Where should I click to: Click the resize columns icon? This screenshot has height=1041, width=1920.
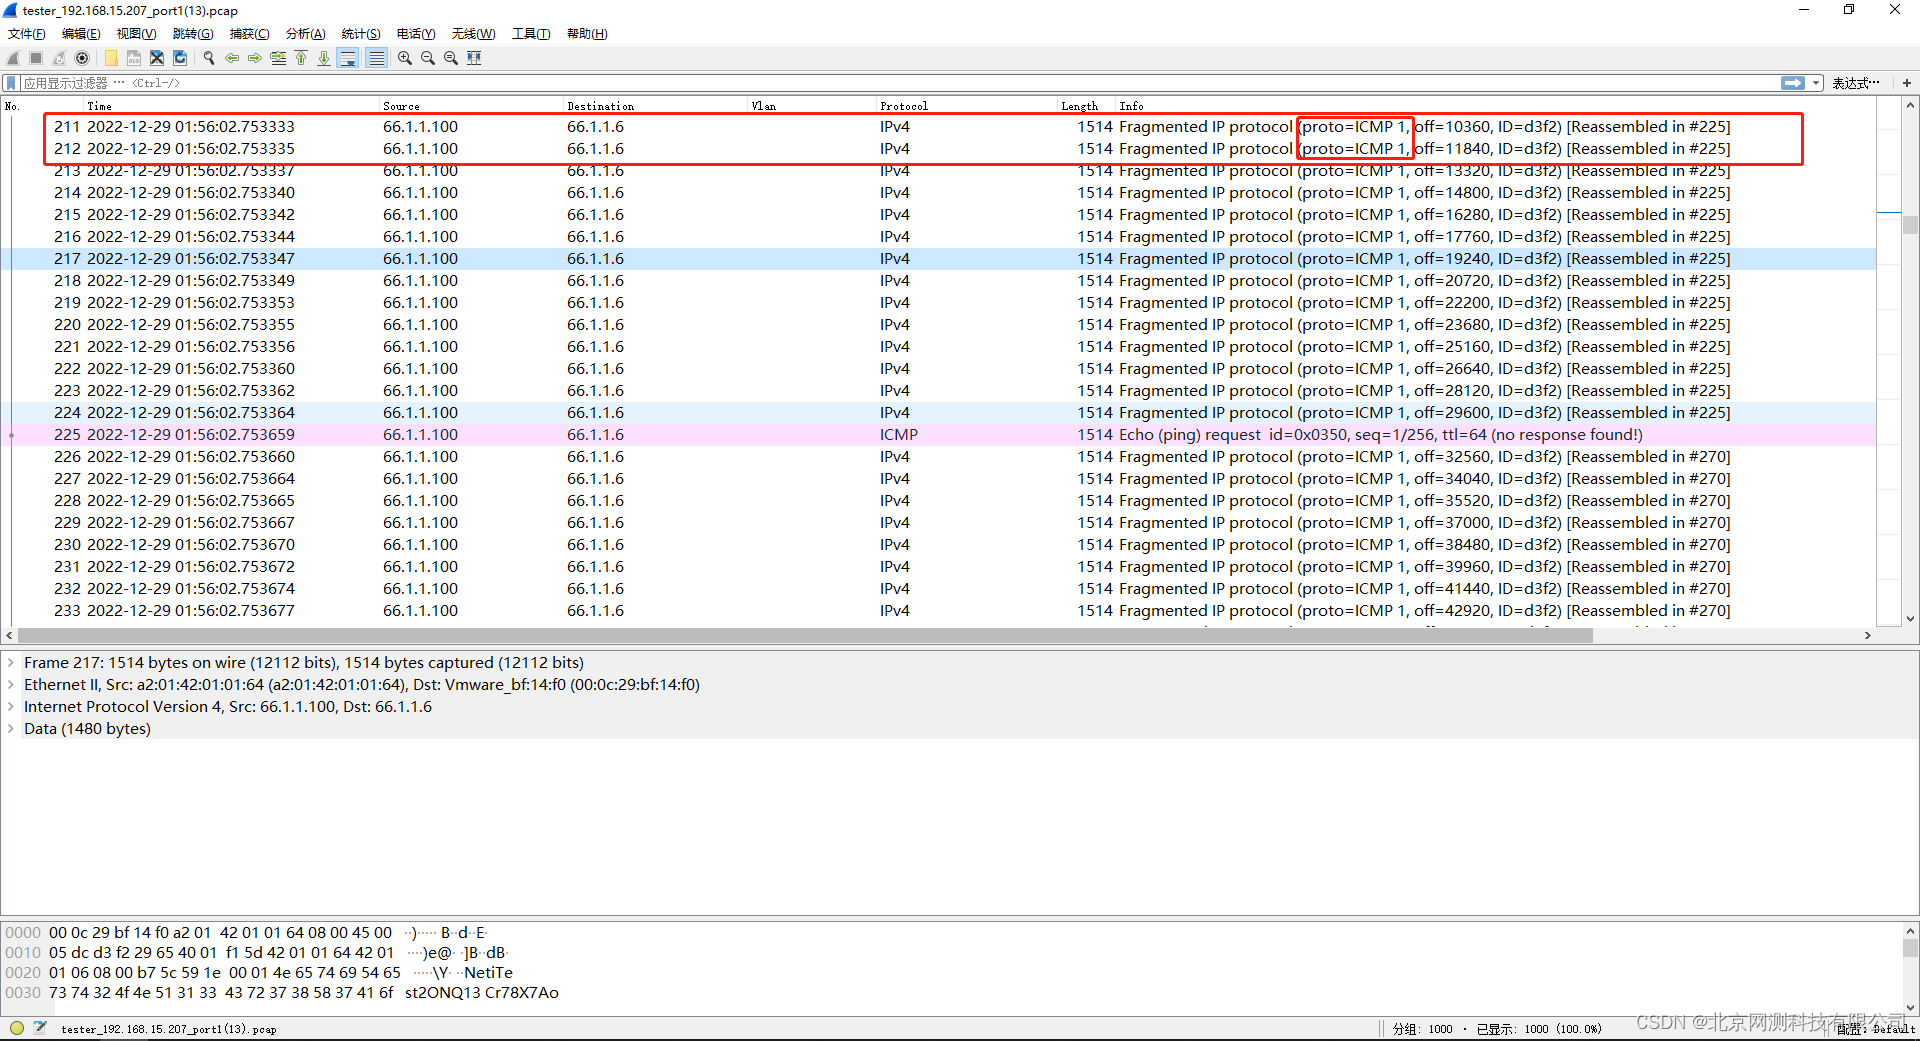click(x=474, y=58)
